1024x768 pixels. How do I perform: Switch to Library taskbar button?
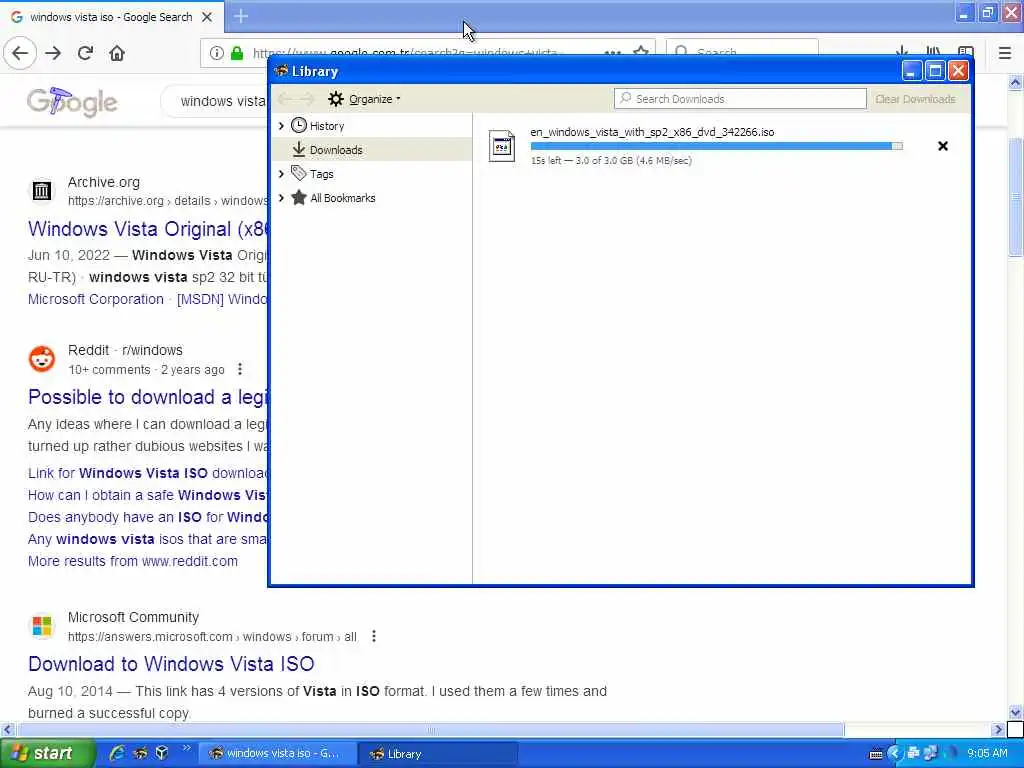[439, 754]
